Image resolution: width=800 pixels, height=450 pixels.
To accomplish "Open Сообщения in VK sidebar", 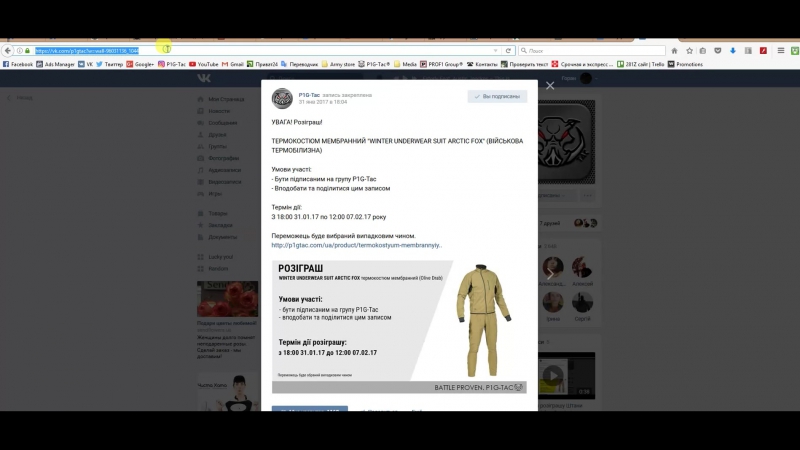I will (x=217, y=123).
